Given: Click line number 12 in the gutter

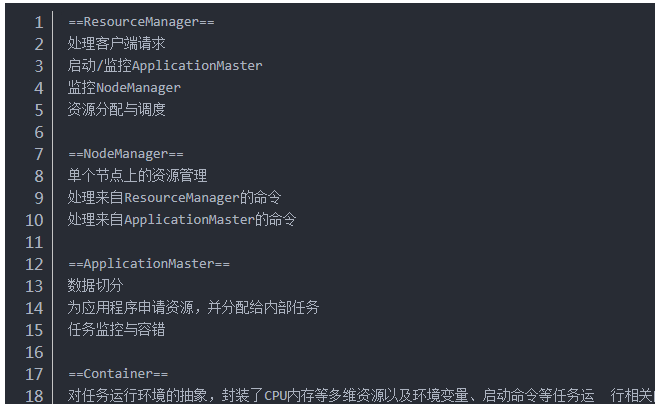Looking at the screenshot, I should coord(34,264).
